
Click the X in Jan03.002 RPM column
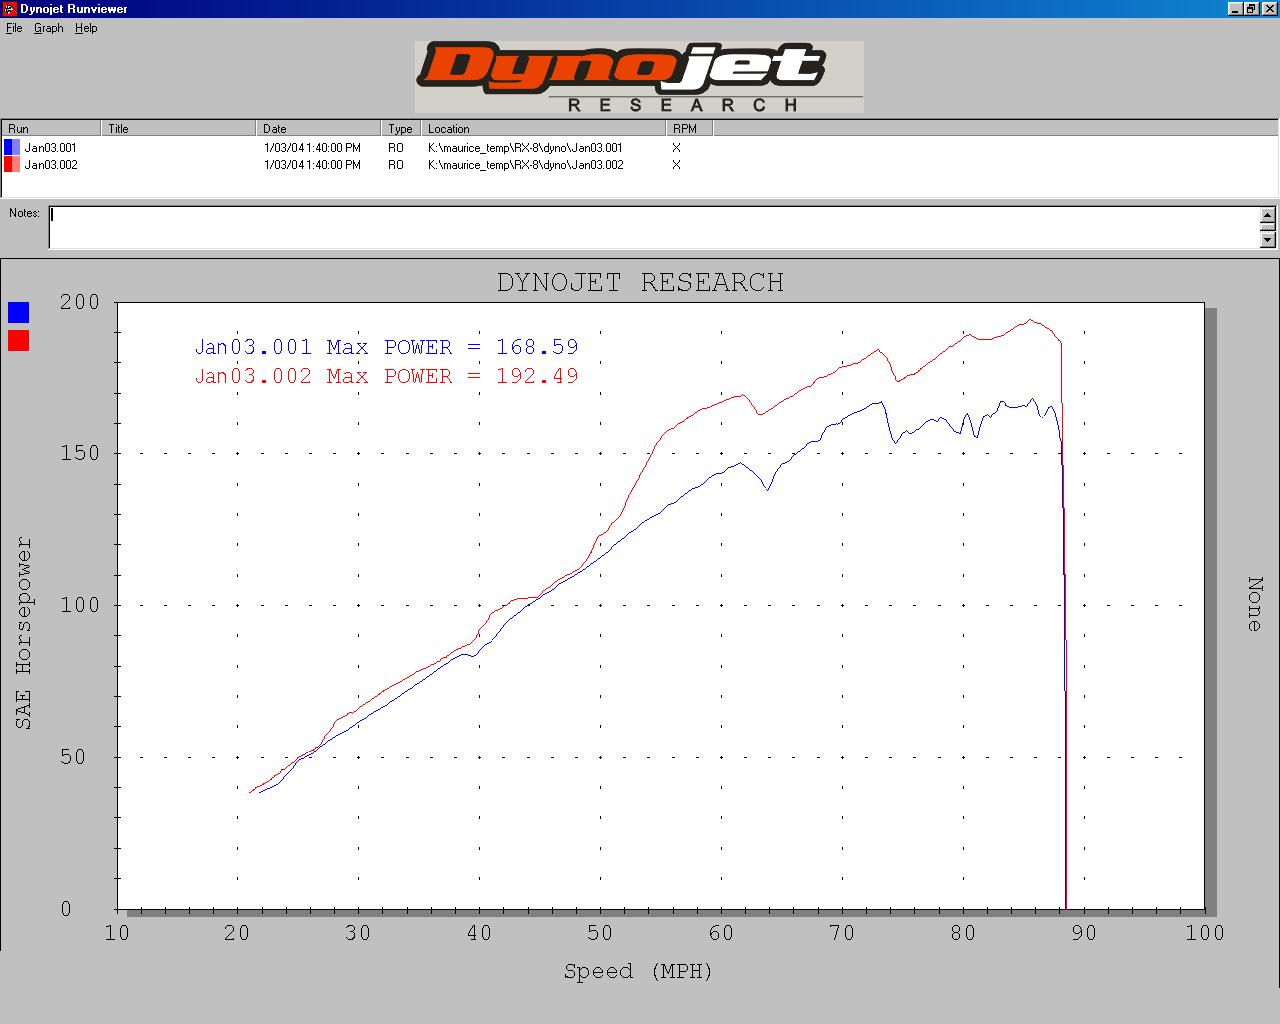point(676,165)
